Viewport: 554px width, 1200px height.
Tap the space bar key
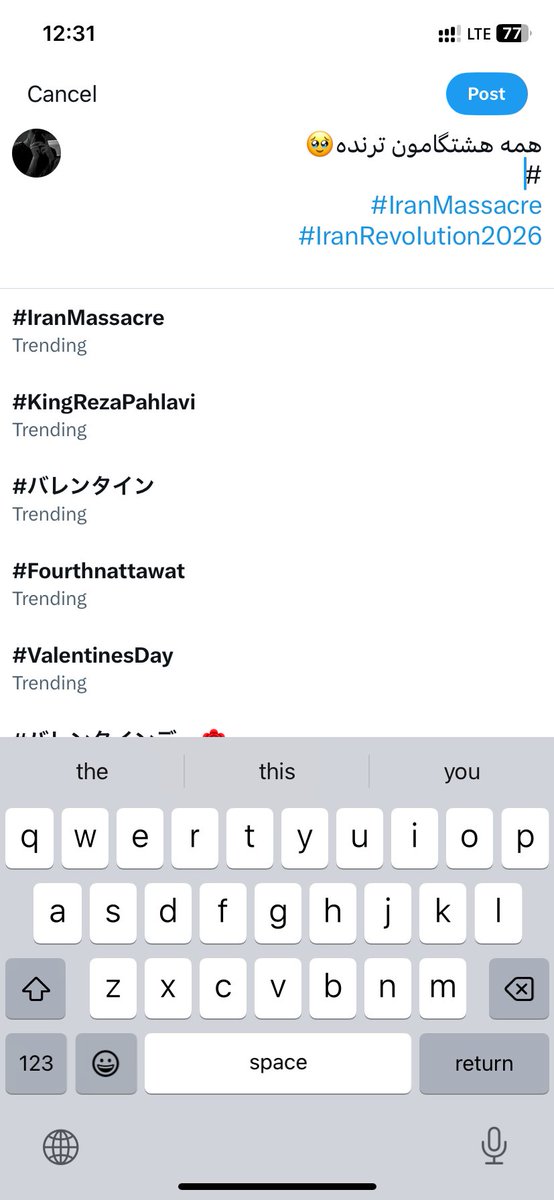(277, 1063)
